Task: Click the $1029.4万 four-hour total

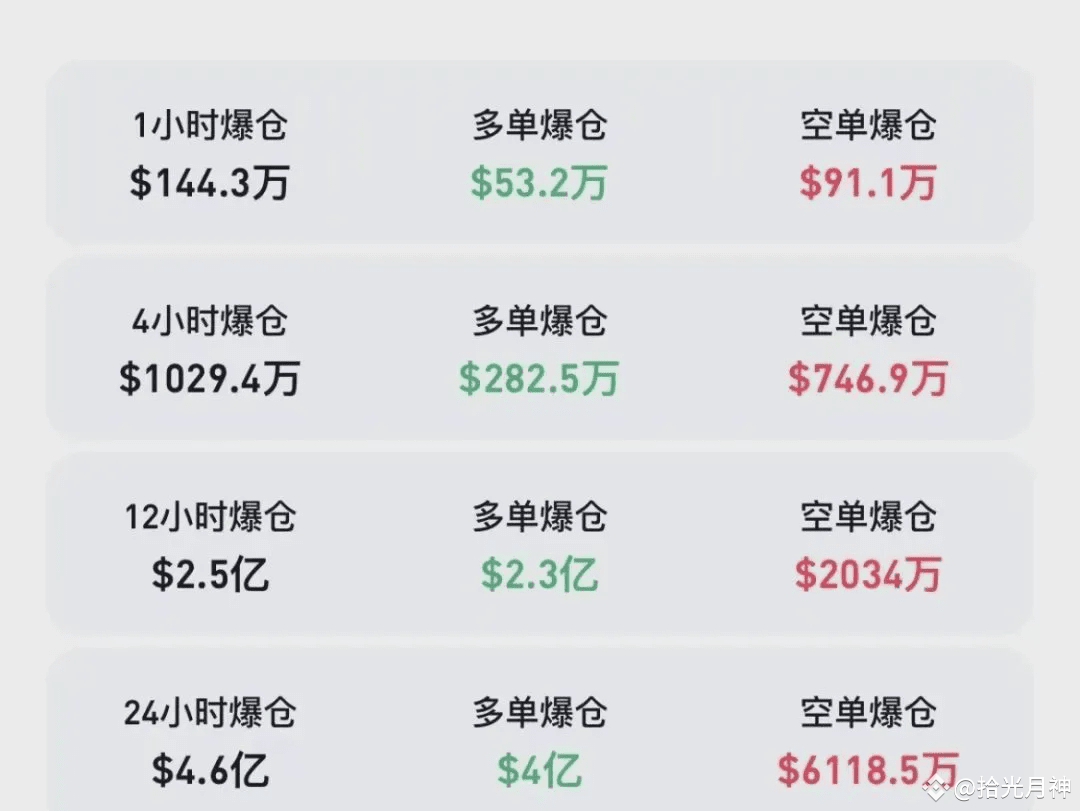Action: (x=211, y=380)
